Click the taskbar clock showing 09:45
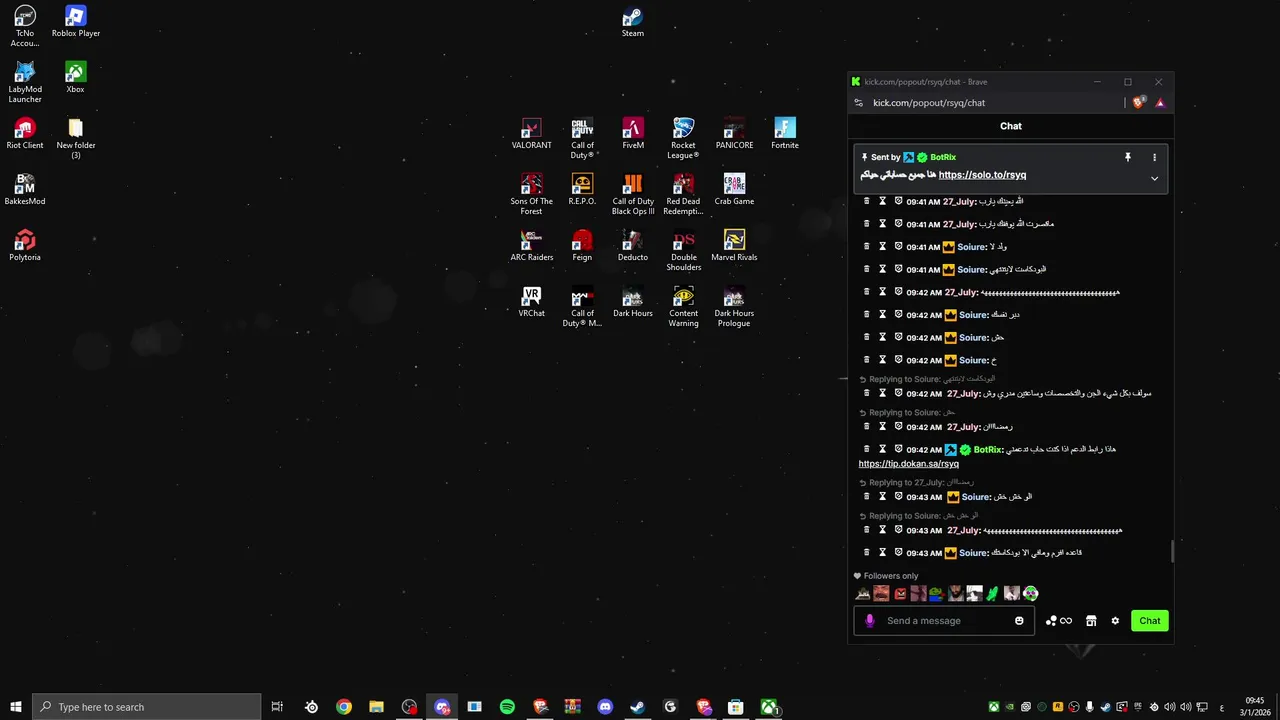The height and width of the screenshot is (720, 1280). 1255,707
